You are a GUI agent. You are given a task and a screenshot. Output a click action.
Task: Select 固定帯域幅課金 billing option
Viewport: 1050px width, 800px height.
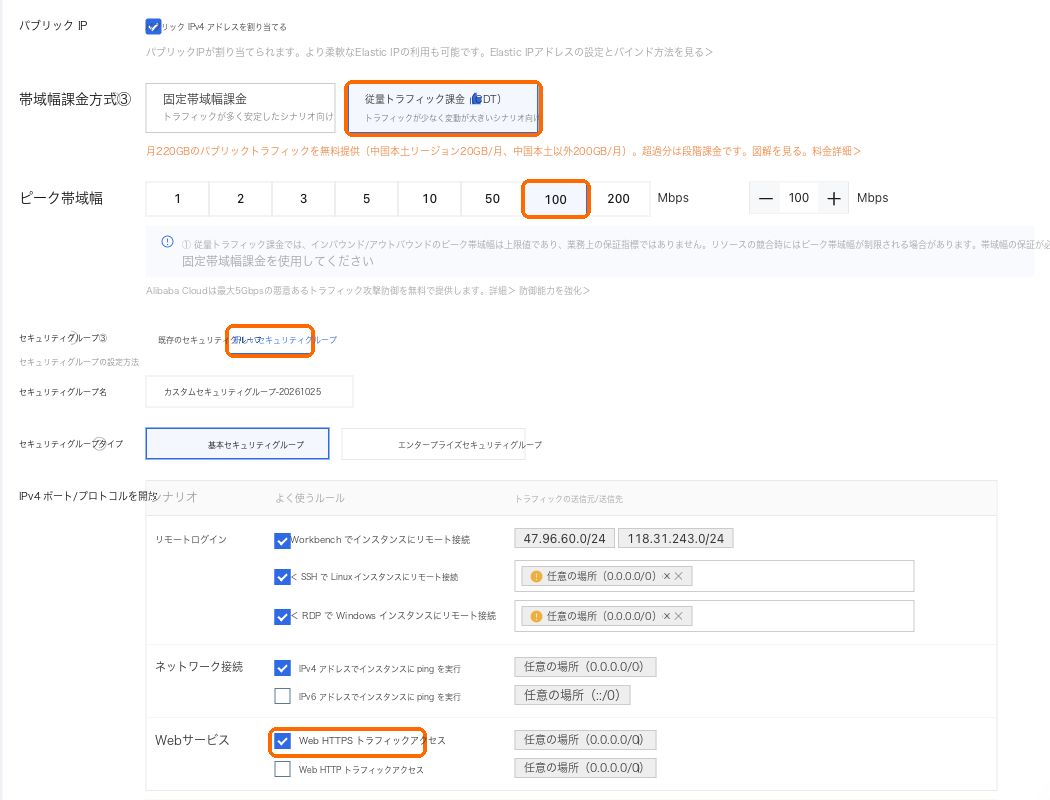240,108
